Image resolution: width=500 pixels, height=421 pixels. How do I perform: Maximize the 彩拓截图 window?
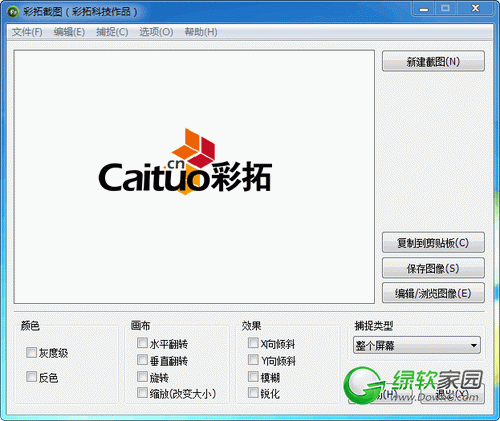pyautogui.click(x=446, y=9)
